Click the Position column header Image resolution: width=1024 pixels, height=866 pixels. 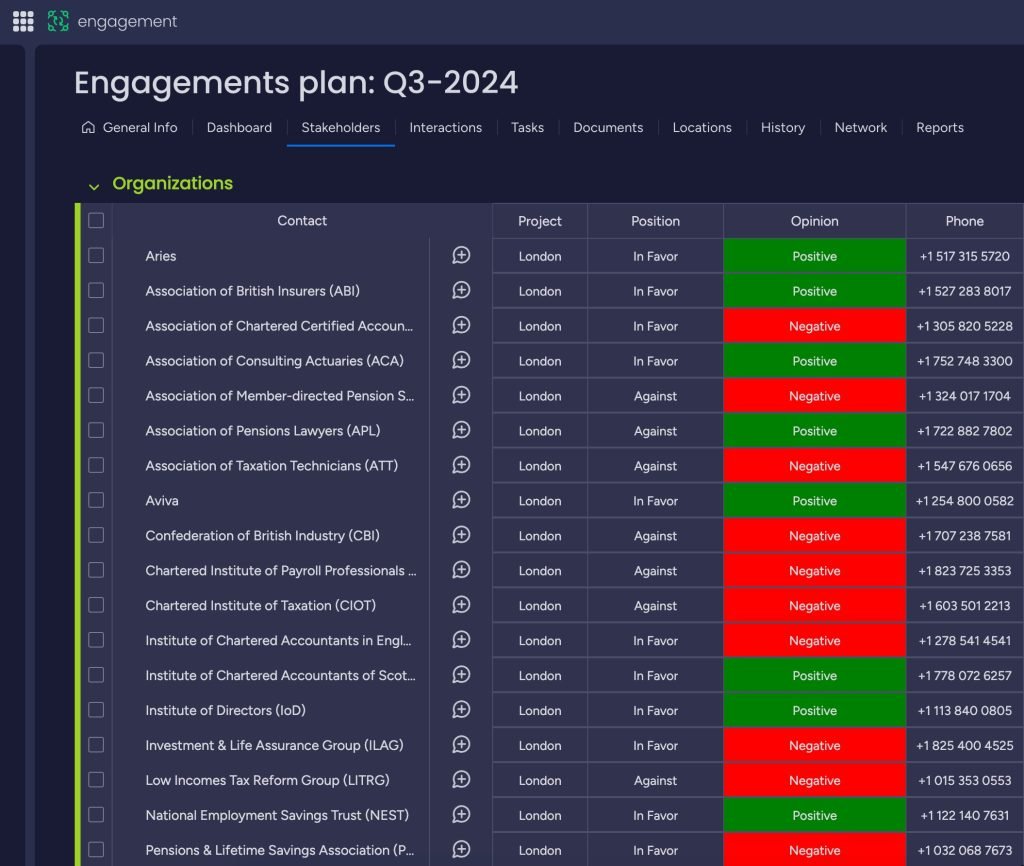(x=655, y=221)
